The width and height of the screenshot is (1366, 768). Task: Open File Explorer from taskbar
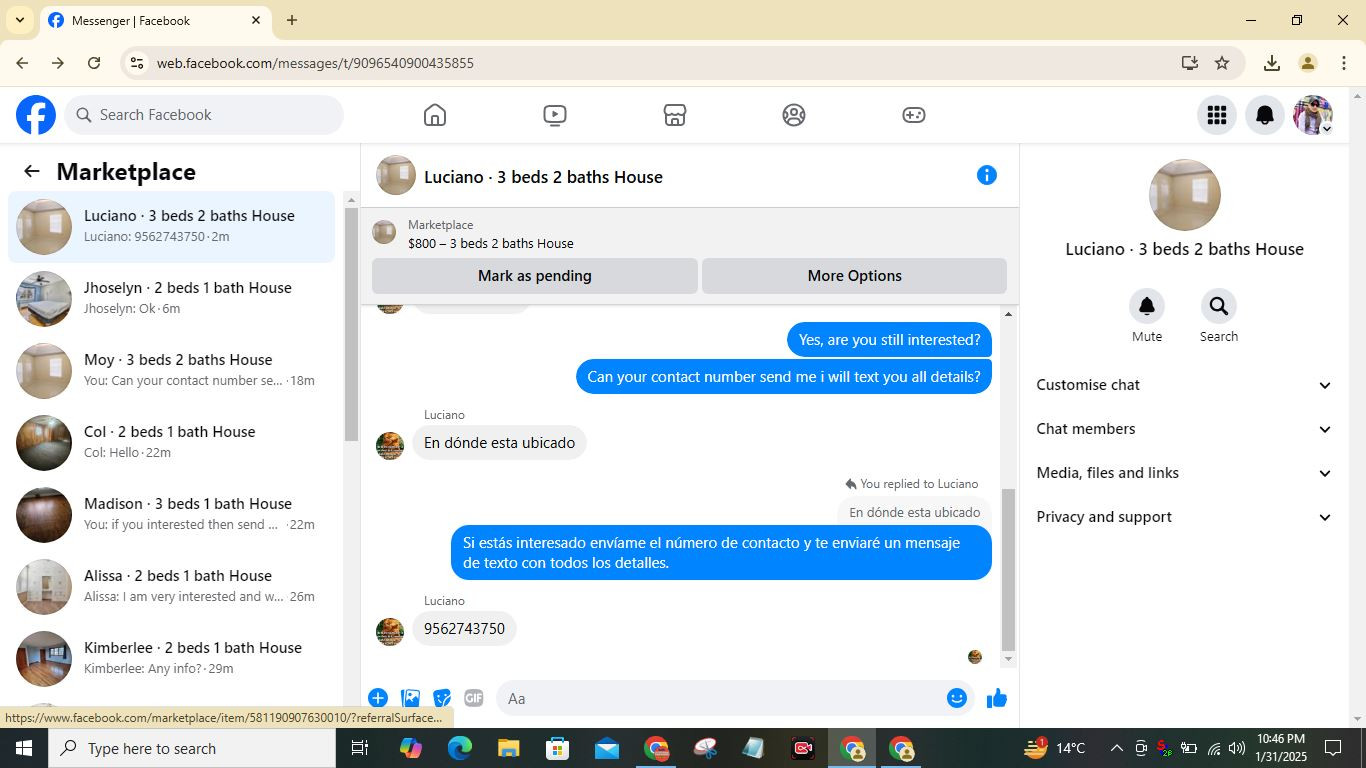pos(509,748)
